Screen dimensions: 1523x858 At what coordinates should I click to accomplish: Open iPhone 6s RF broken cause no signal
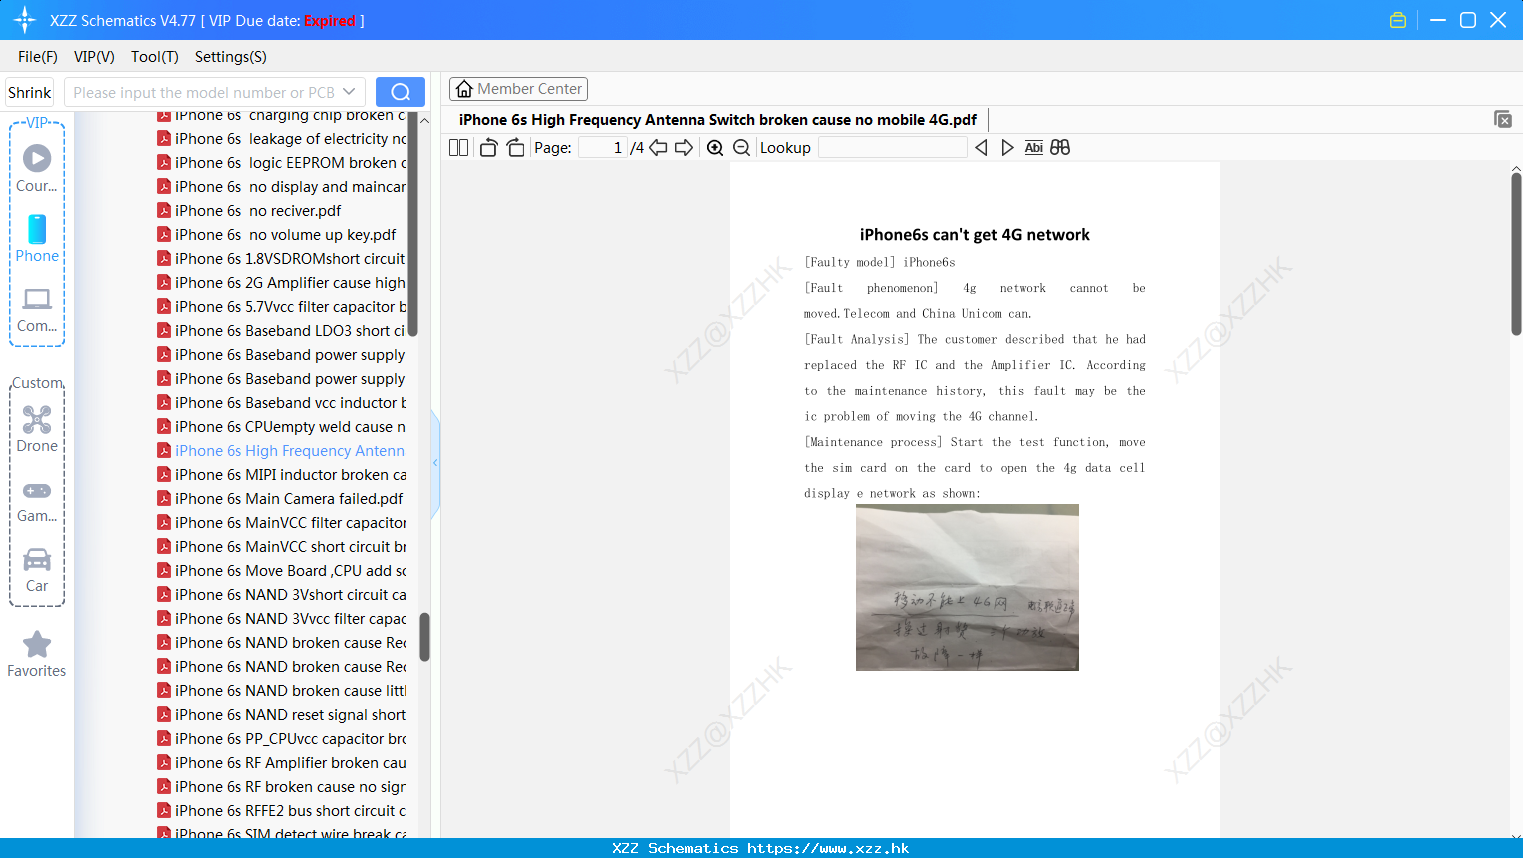point(281,787)
